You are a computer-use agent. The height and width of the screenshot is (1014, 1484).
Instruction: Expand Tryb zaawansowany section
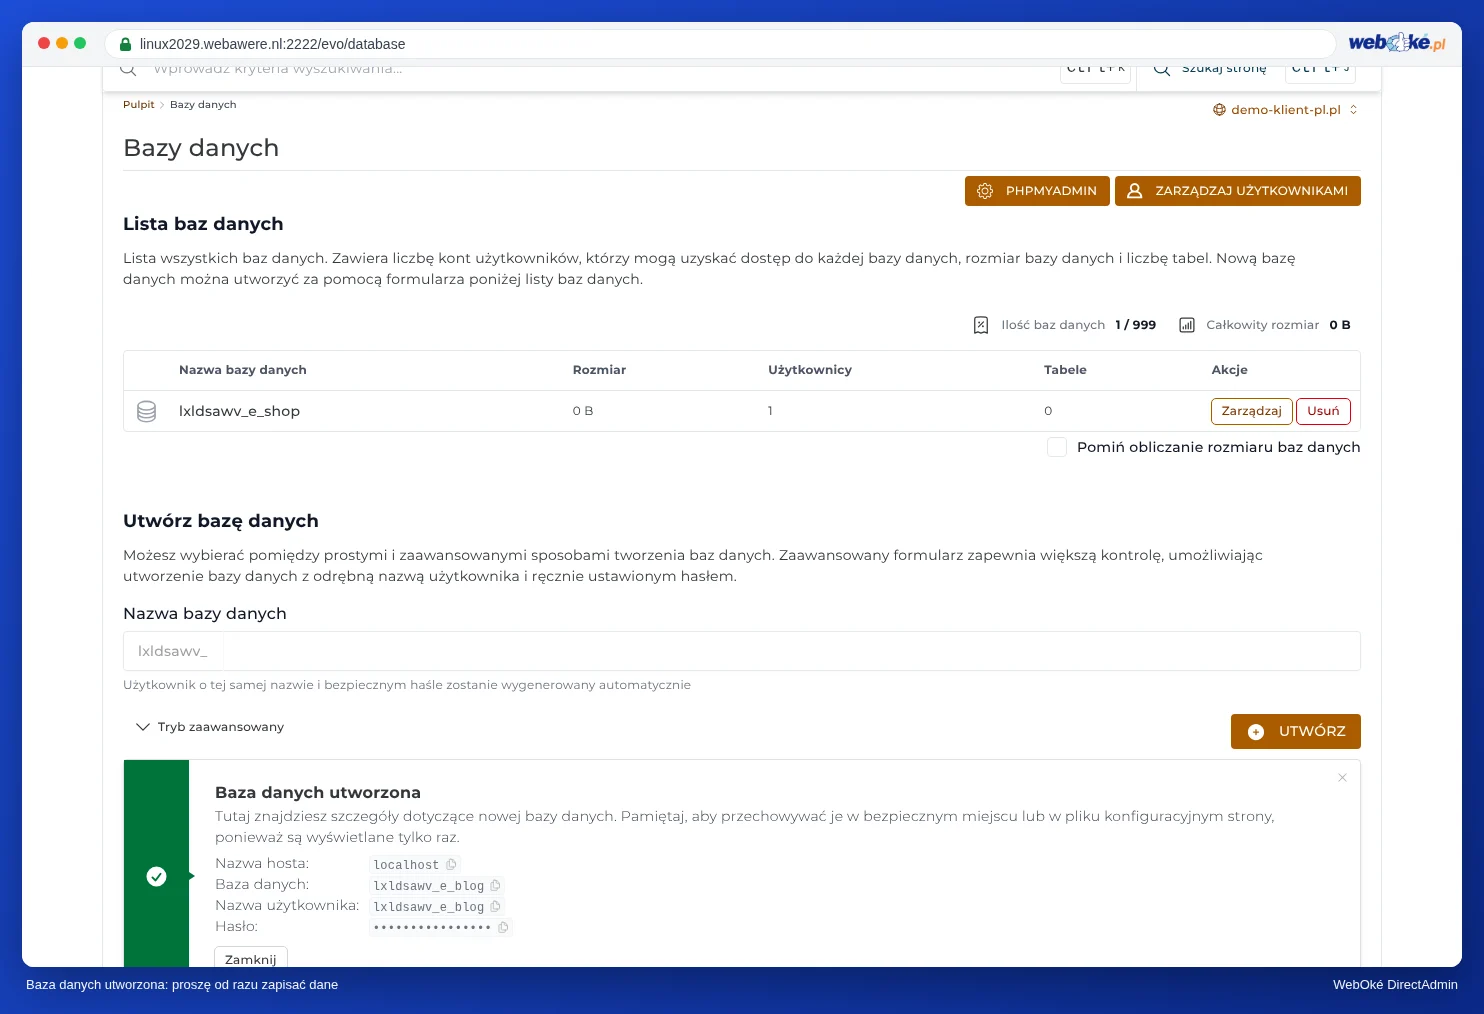click(210, 727)
